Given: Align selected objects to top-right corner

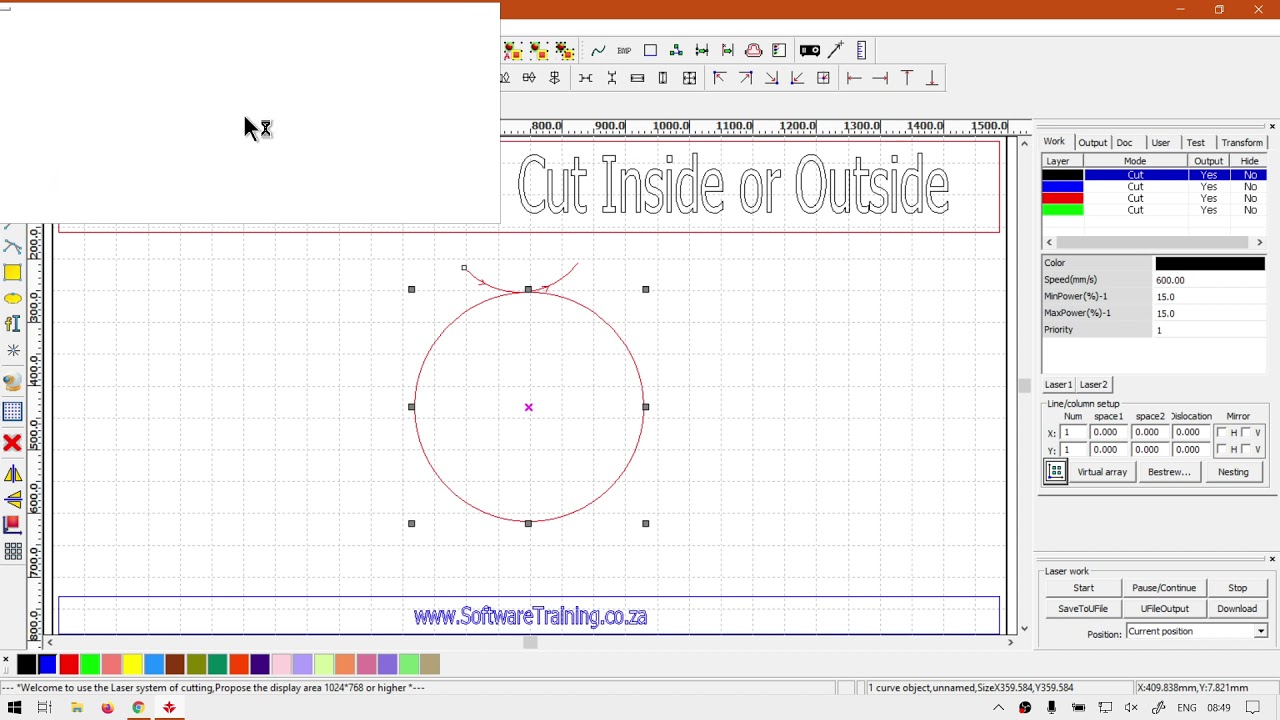Looking at the screenshot, I should 745,78.
